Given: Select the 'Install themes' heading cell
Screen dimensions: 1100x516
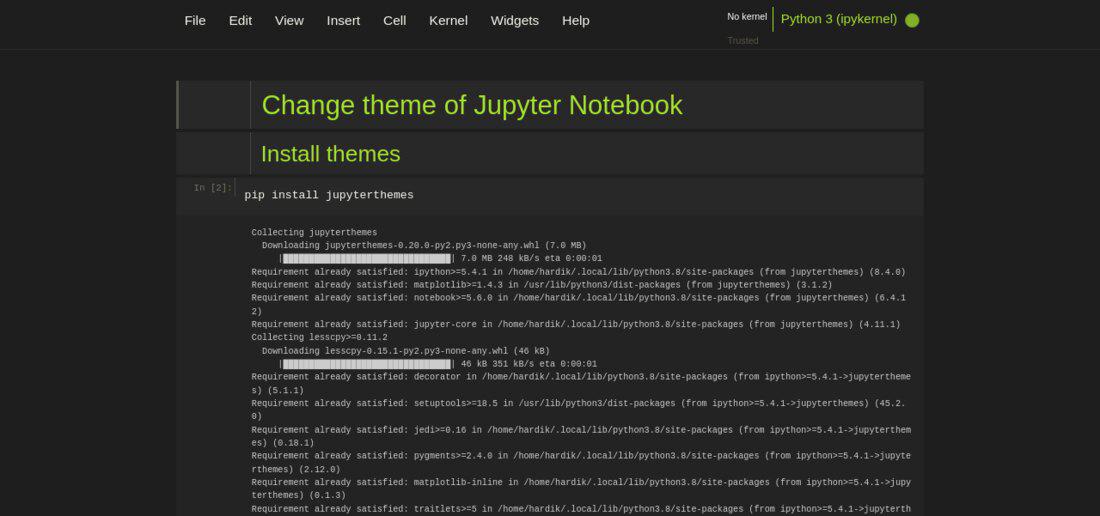Looking at the screenshot, I should [550, 154].
